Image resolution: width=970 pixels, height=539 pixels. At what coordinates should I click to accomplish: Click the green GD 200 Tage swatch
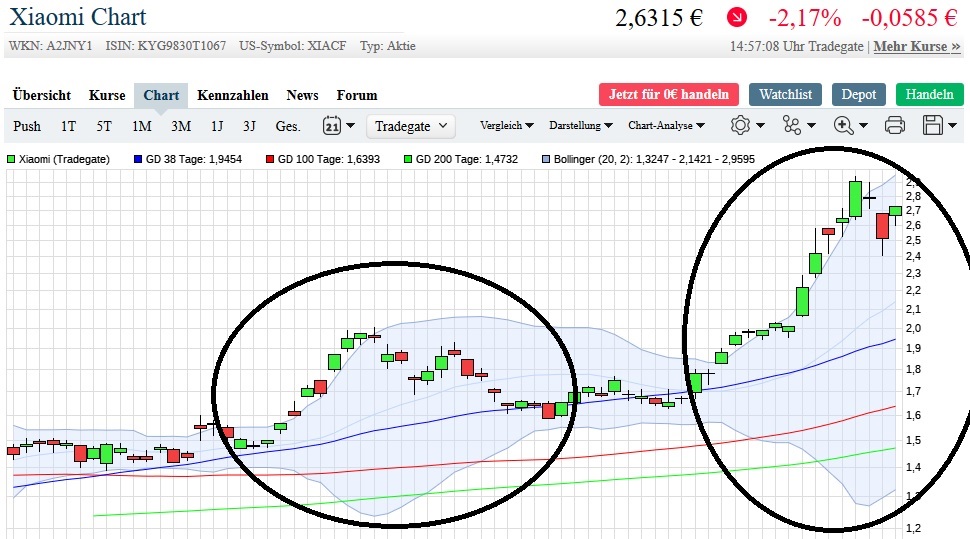[408, 159]
